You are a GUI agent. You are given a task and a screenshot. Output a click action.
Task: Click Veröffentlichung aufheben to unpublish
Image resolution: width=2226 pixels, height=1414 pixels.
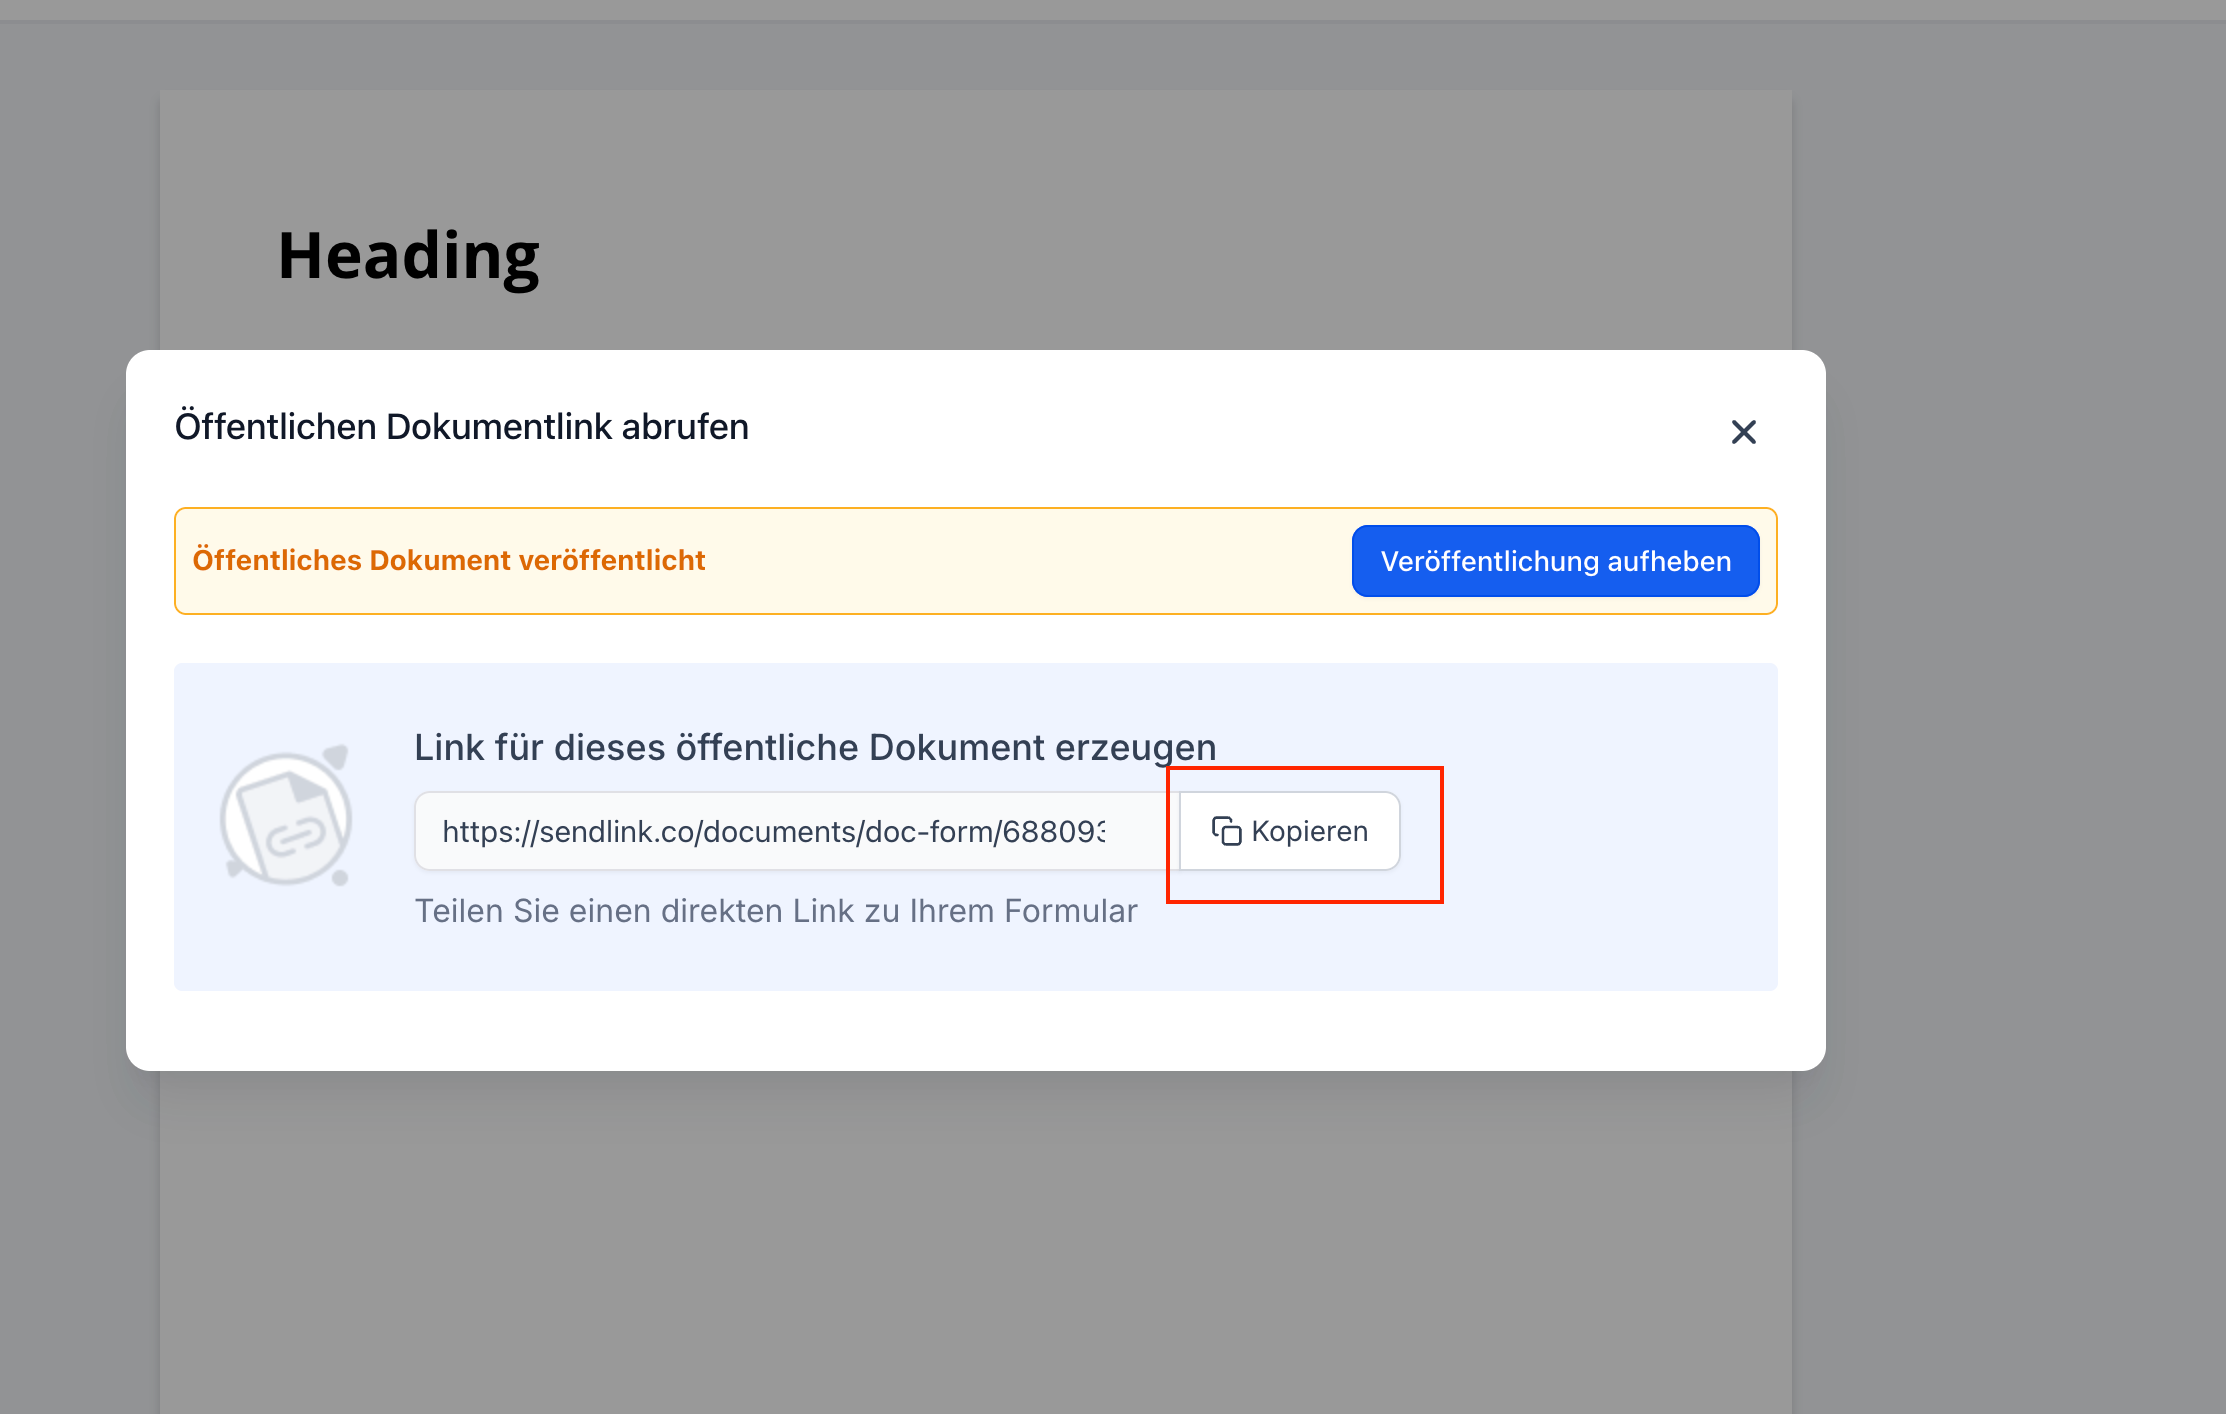[x=1555, y=561]
